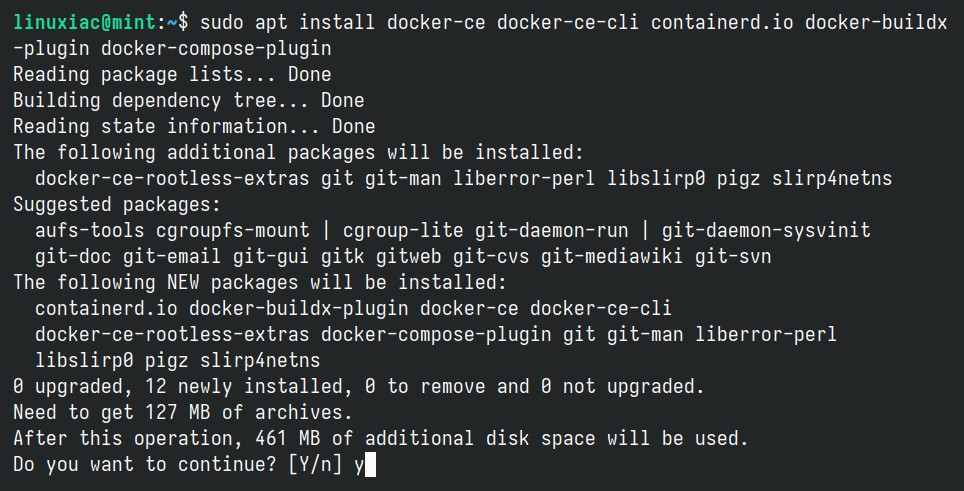Click git-daemon-sysvinit in suggested packages
The height and width of the screenshot is (491, 964).
(766, 230)
